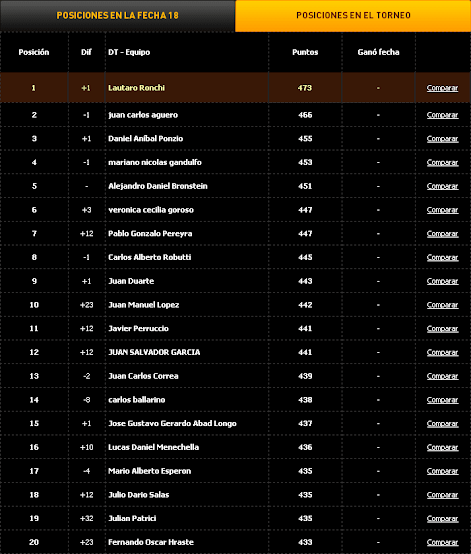
Task: Click the Dif column header
Action: click(x=86, y=52)
